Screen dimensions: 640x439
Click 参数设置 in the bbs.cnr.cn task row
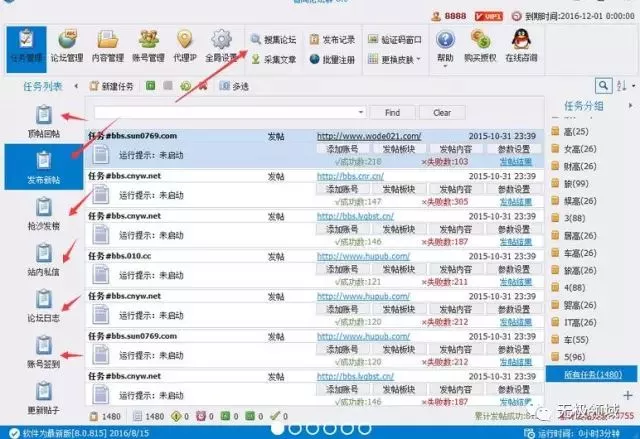[514, 189]
